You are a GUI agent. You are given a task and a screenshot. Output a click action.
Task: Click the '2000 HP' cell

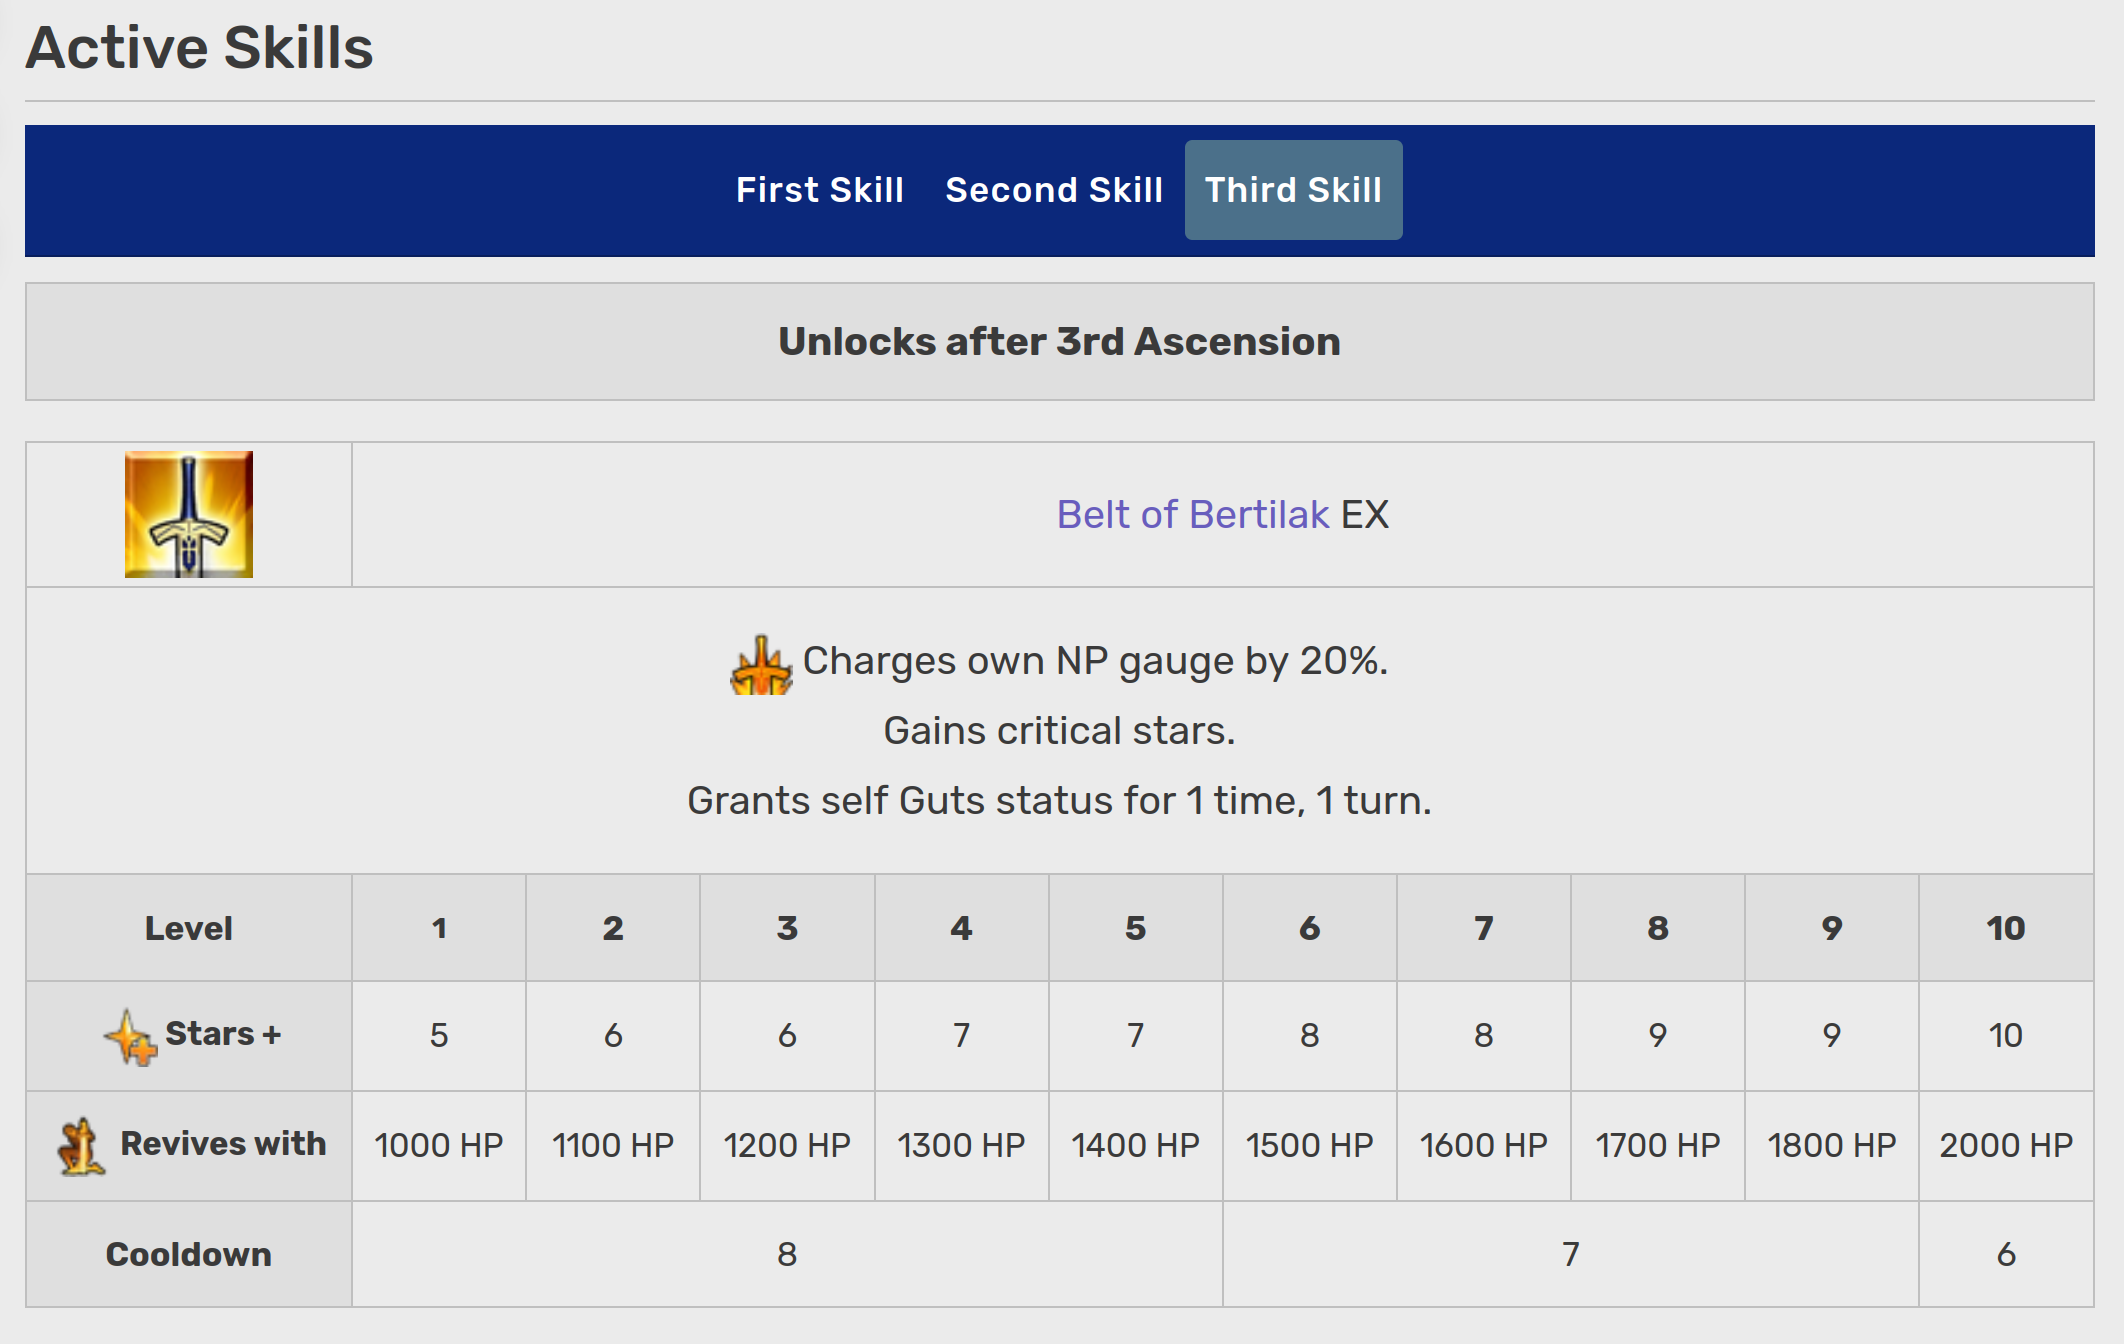point(2006,1146)
